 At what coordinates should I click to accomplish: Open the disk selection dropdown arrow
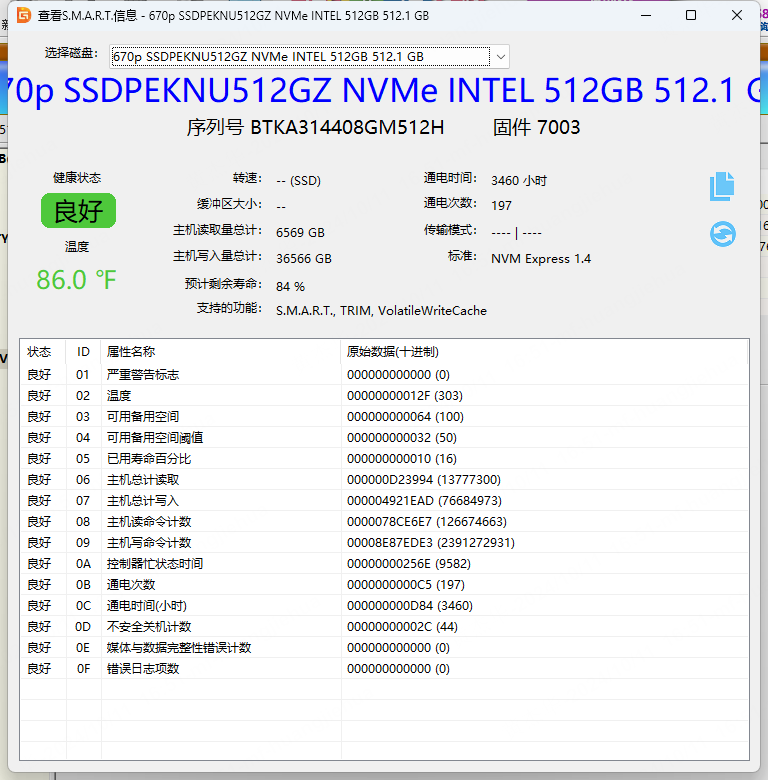[501, 57]
